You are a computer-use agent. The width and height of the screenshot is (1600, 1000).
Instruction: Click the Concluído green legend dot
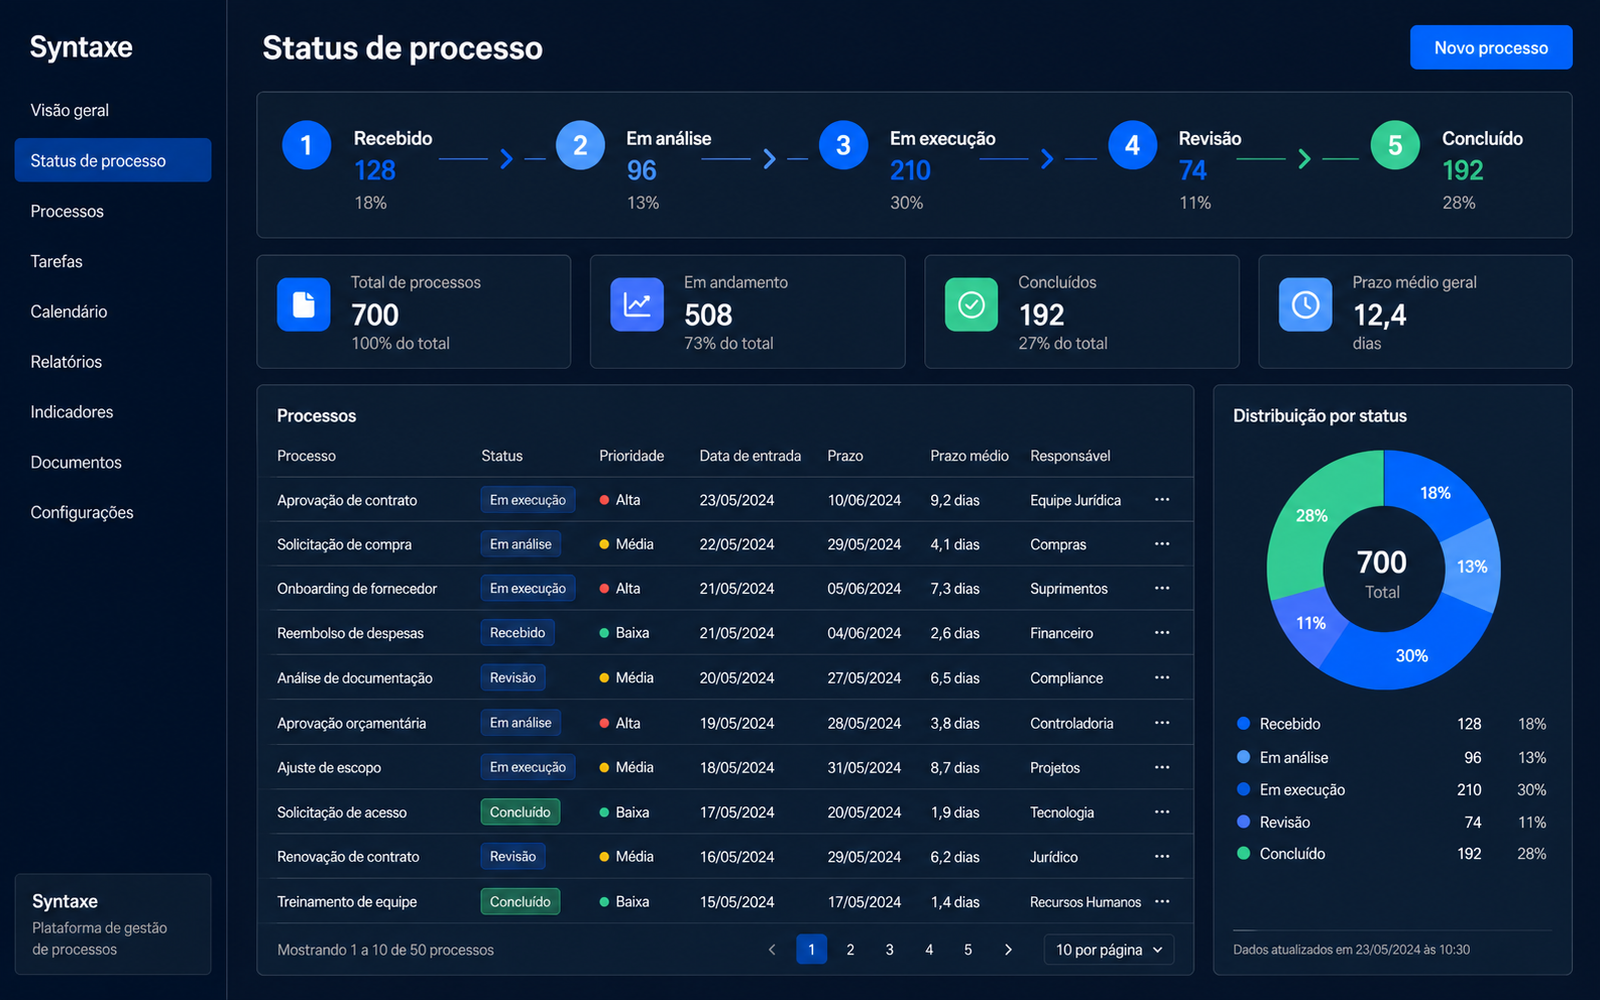[1243, 853]
